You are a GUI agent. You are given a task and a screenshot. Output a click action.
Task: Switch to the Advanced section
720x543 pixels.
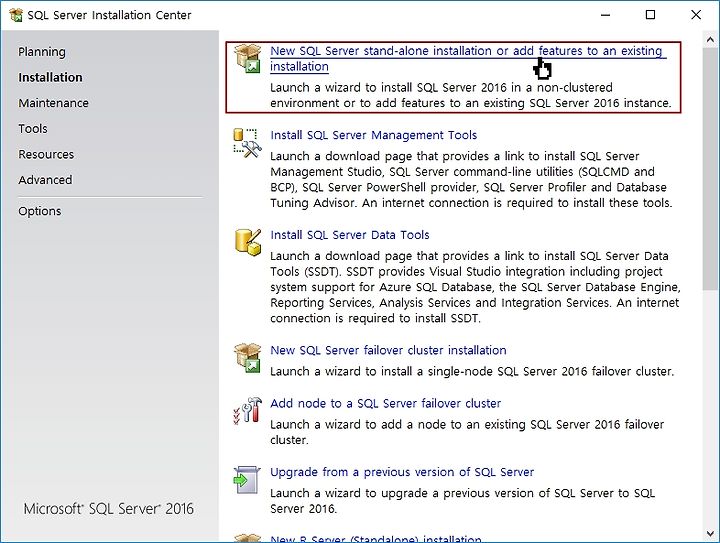coord(45,180)
